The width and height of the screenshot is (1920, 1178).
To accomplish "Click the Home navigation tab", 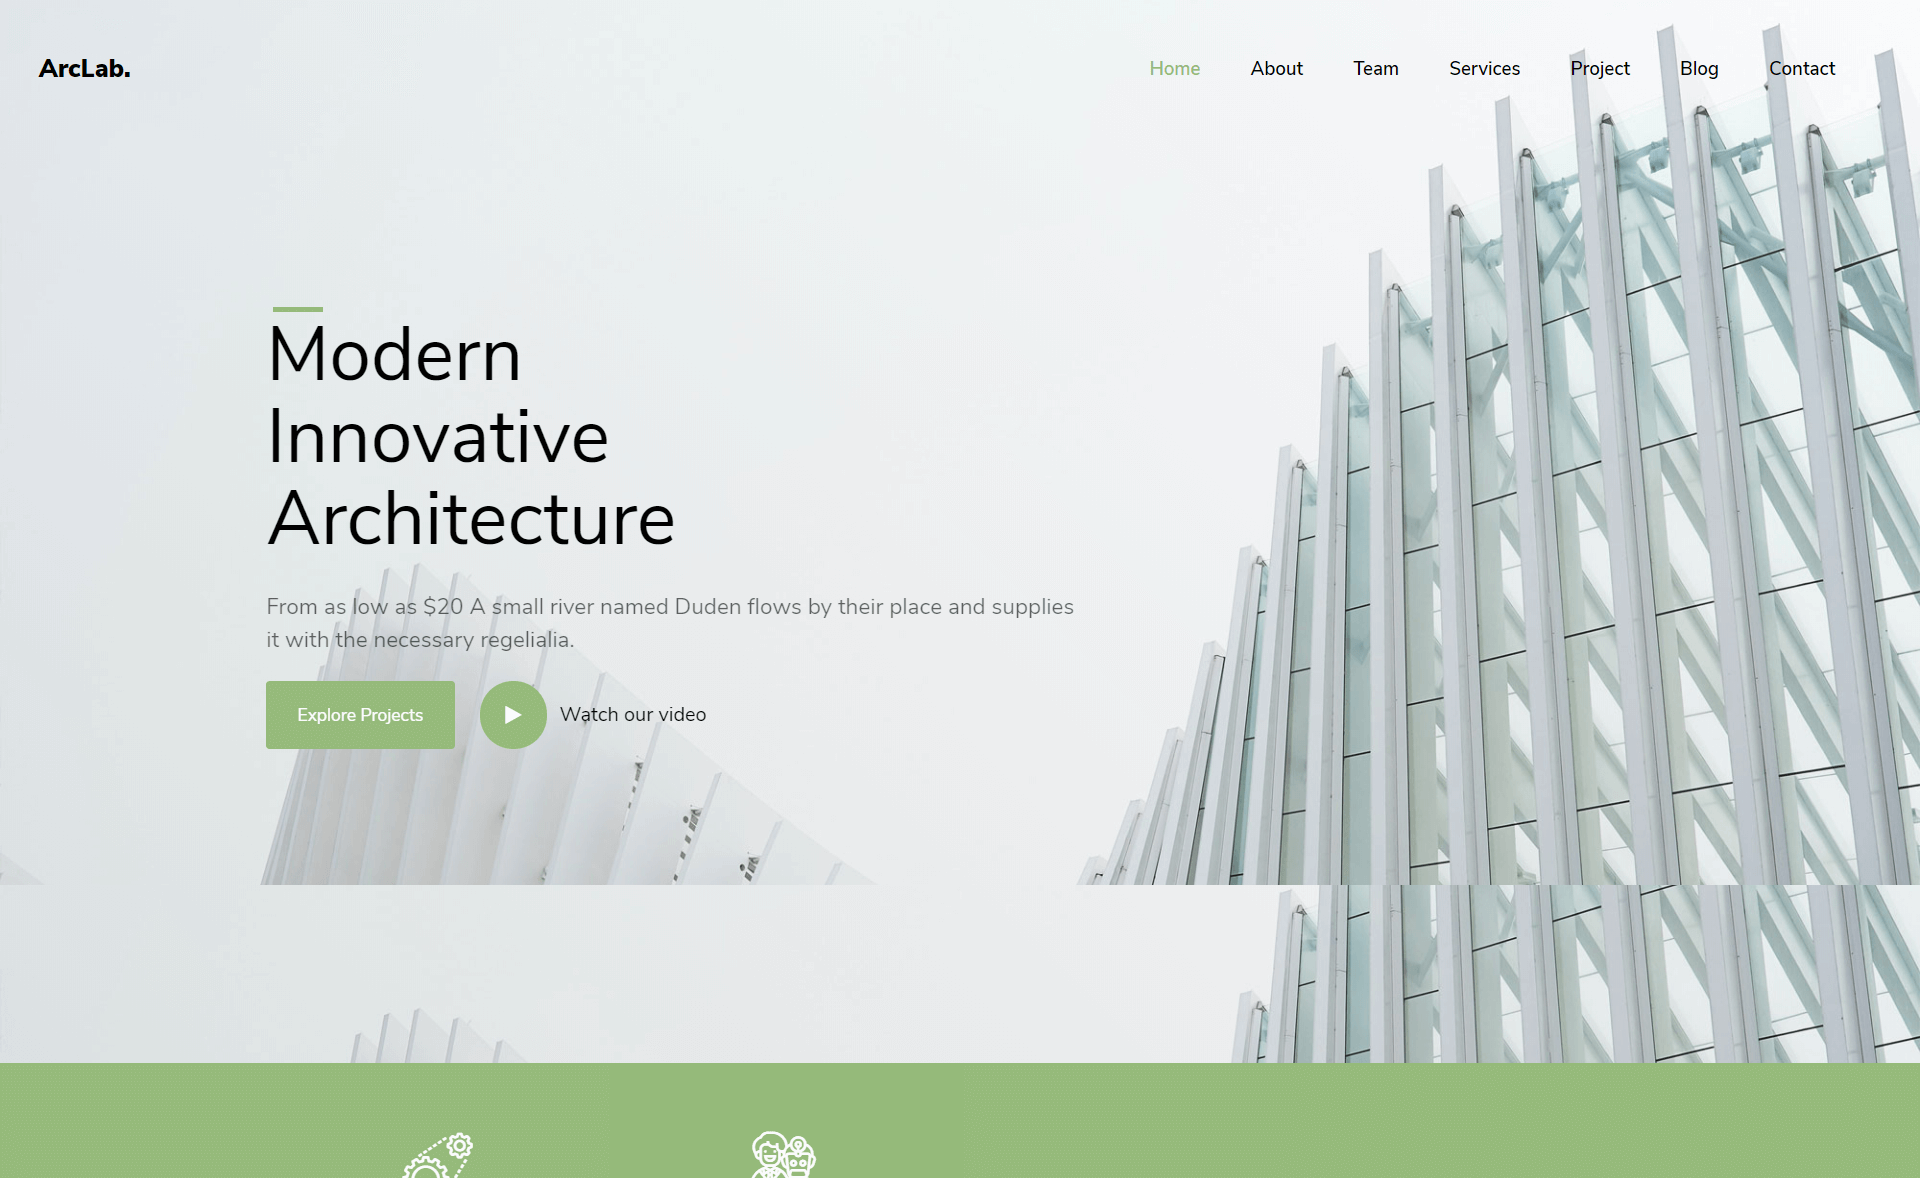I will coord(1173,67).
